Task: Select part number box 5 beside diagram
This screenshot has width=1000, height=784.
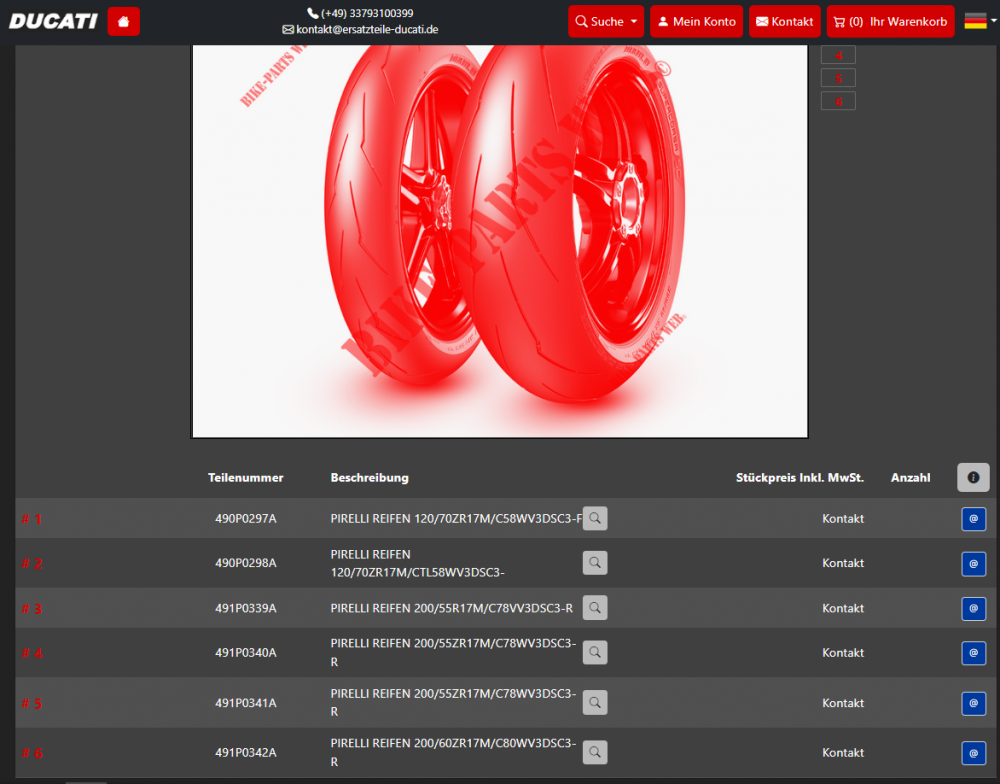Action: (x=838, y=78)
